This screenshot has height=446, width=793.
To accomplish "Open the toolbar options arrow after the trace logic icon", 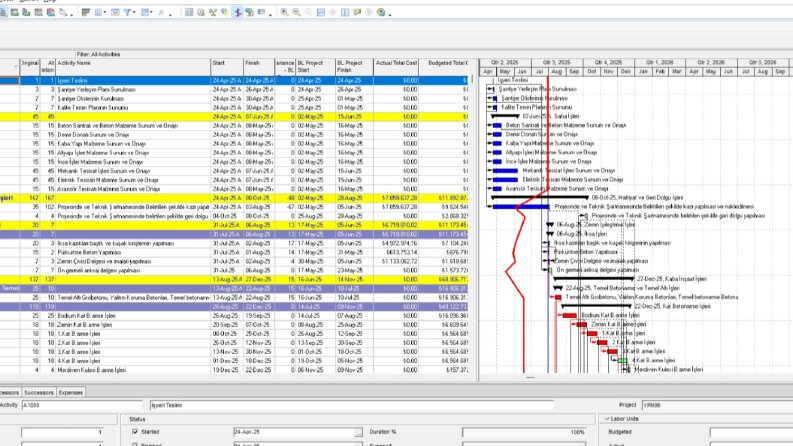I will 71,14.
